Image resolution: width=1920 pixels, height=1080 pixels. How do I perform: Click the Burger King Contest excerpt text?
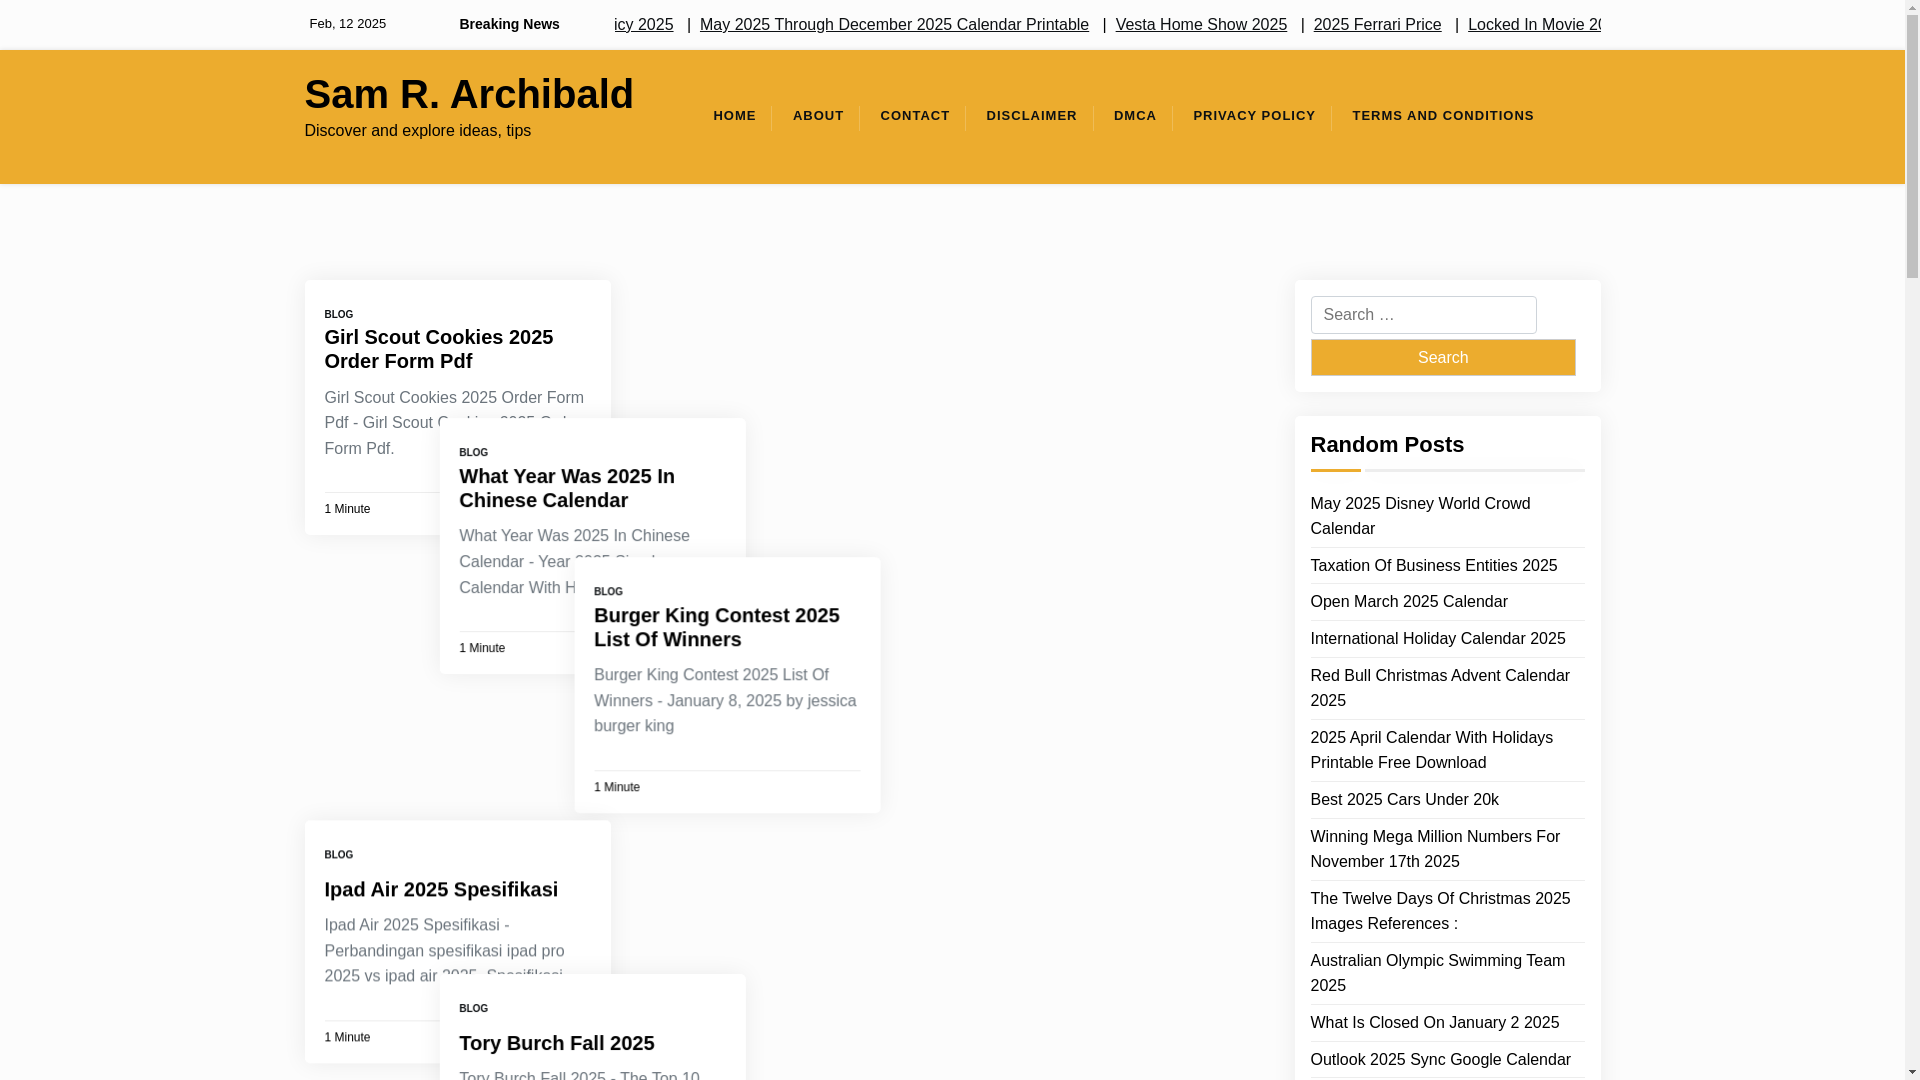point(725,701)
